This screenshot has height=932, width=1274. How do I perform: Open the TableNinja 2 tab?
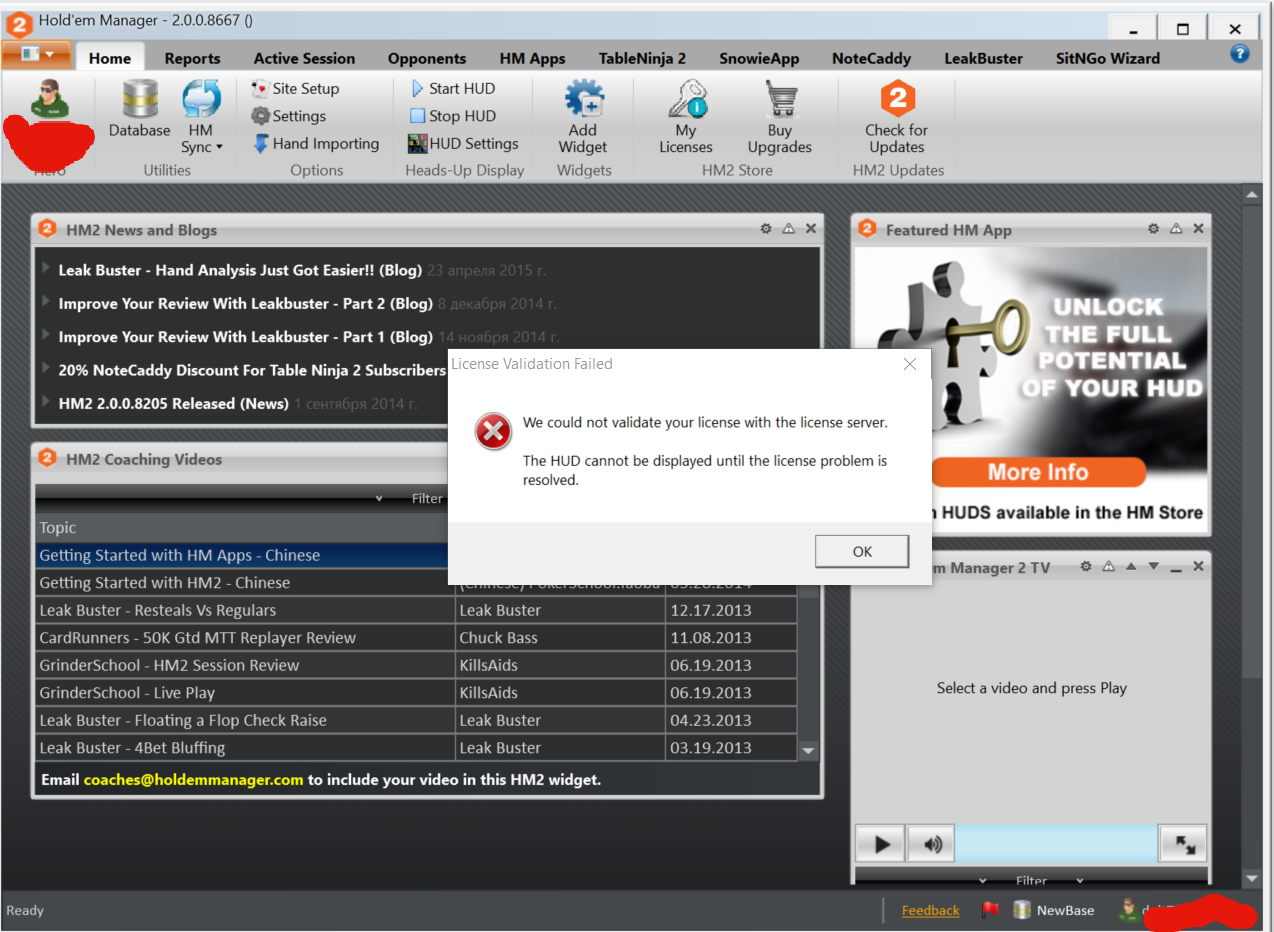pos(642,58)
